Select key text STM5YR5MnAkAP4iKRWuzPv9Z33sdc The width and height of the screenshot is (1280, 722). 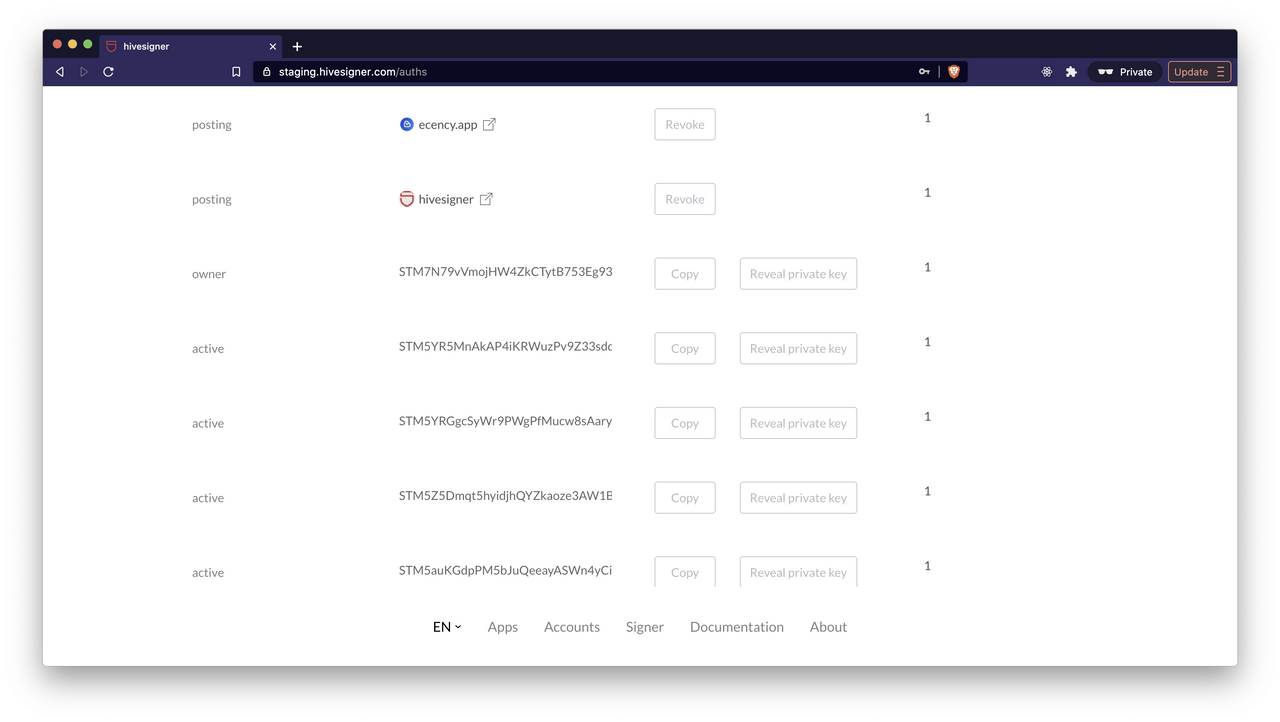505,346
